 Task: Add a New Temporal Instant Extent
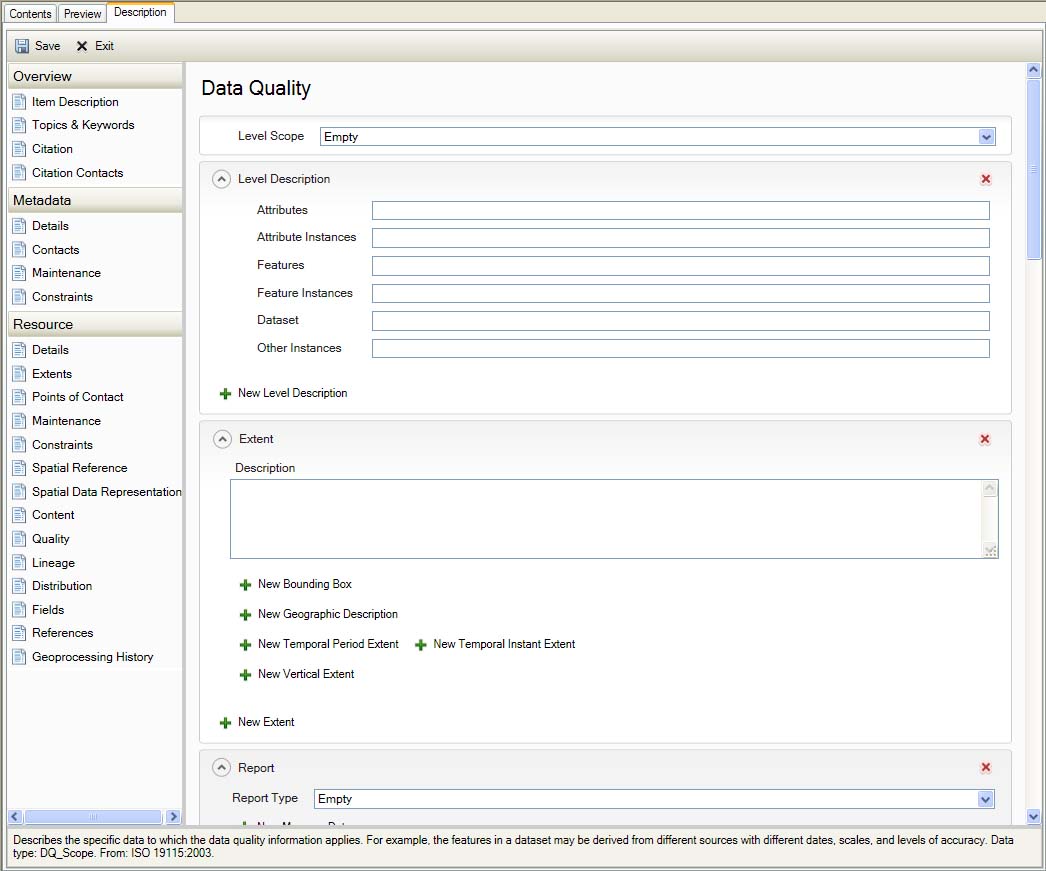[x=503, y=645]
